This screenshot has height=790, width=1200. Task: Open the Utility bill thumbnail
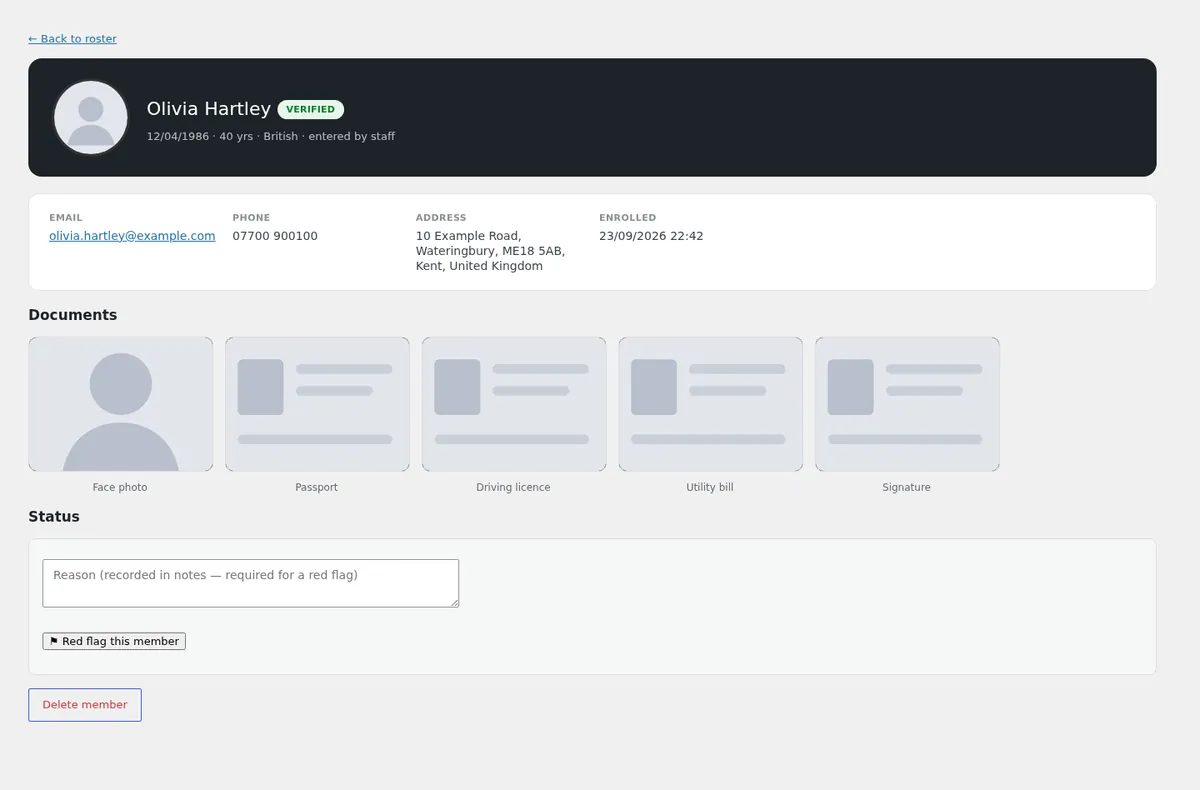[710, 404]
